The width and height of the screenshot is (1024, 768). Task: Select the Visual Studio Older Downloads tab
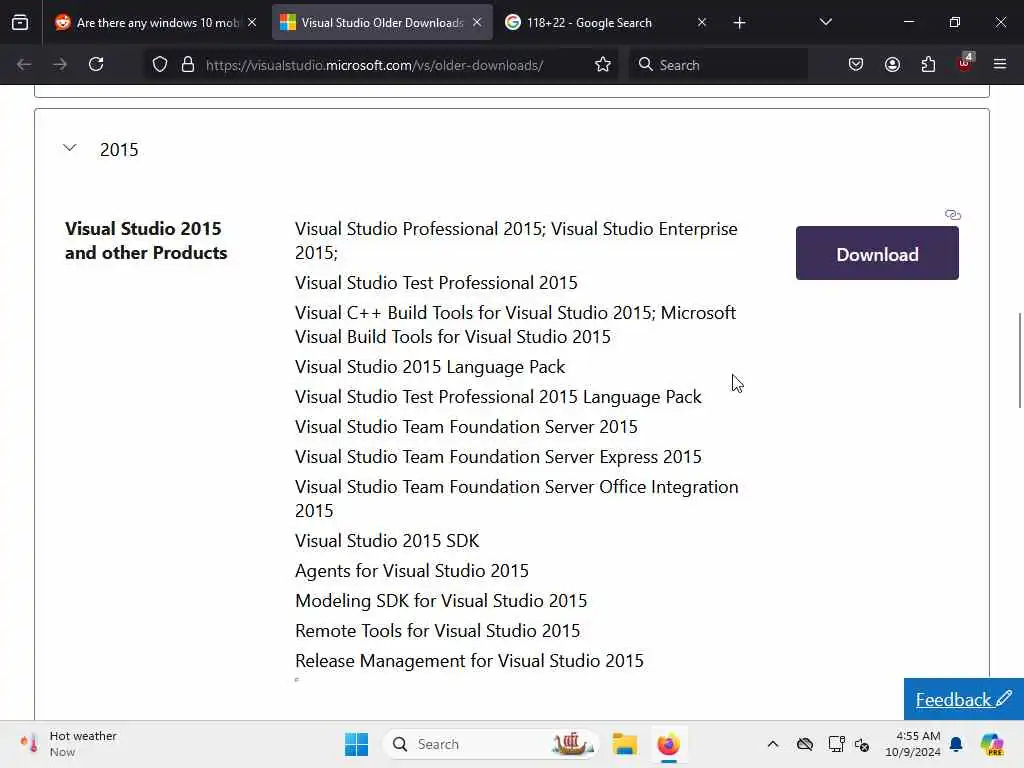tap(382, 23)
